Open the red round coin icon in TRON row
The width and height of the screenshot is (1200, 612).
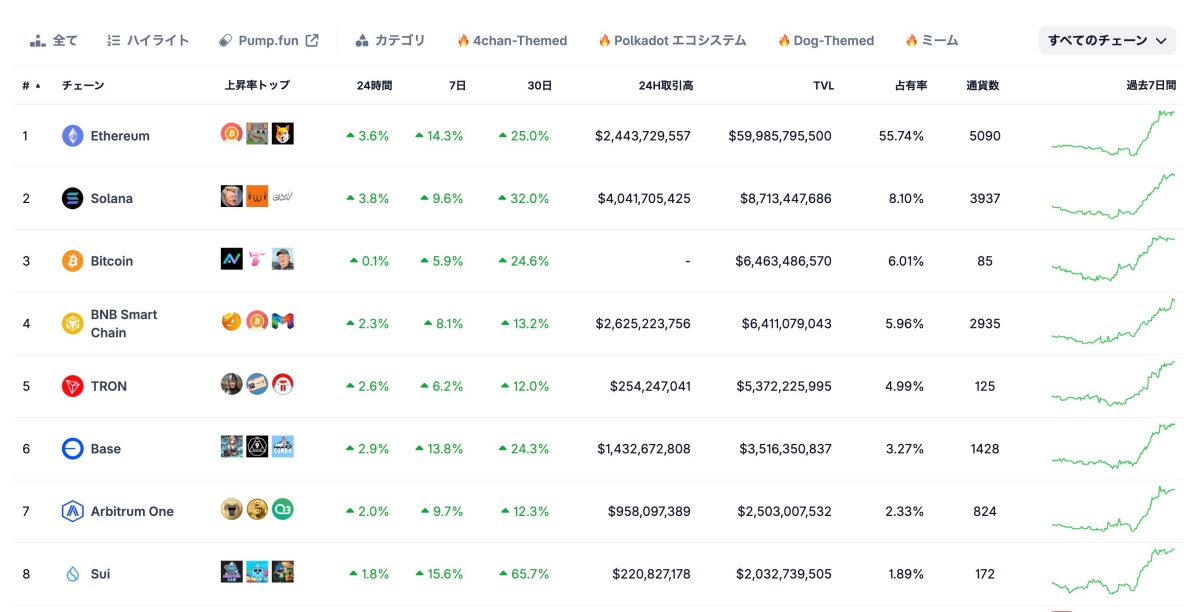[x=283, y=384]
